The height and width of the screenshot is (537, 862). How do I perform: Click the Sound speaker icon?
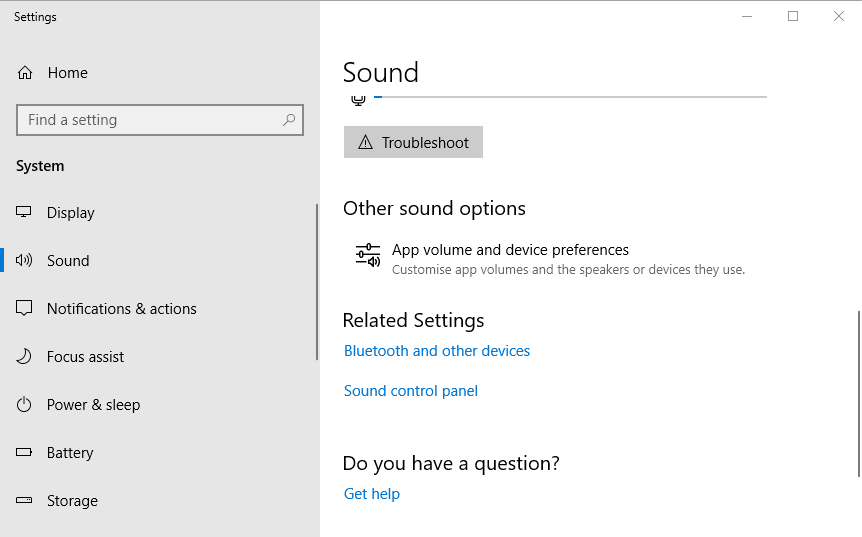pos(25,261)
